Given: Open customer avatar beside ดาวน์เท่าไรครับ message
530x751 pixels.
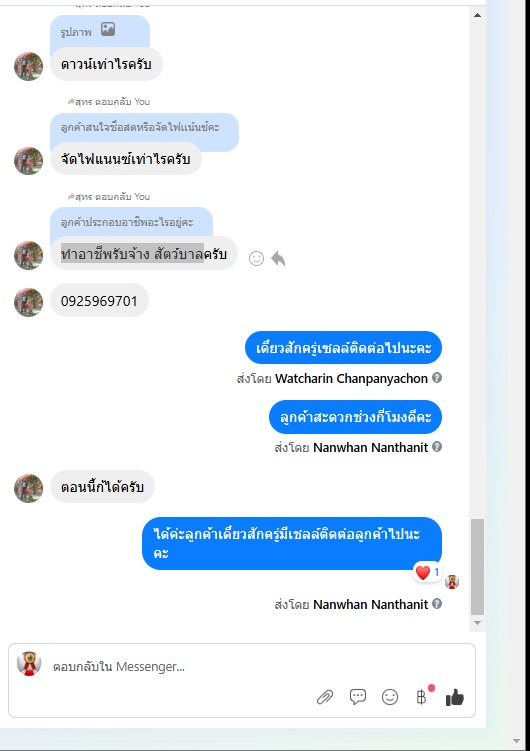Looking at the screenshot, I should coord(28,66).
